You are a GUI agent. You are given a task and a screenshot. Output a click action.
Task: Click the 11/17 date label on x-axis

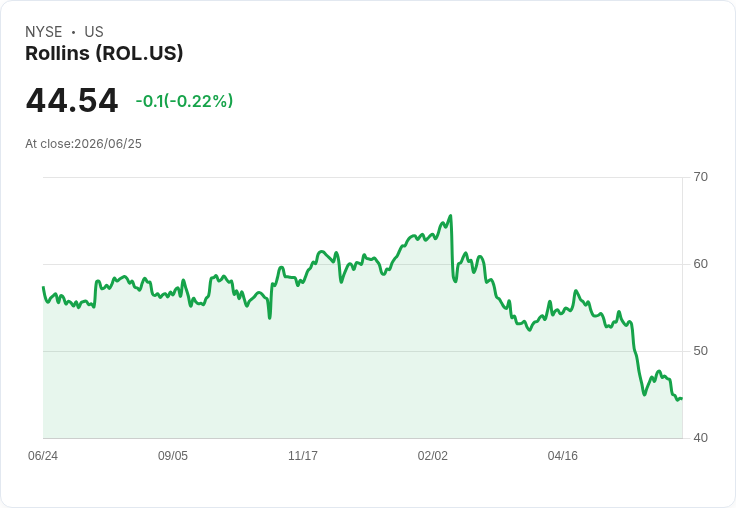[303, 455]
